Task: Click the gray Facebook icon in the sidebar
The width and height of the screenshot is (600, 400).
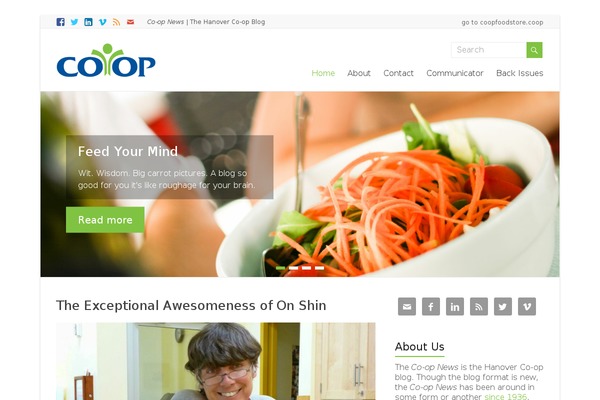Action: pos(431,306)
